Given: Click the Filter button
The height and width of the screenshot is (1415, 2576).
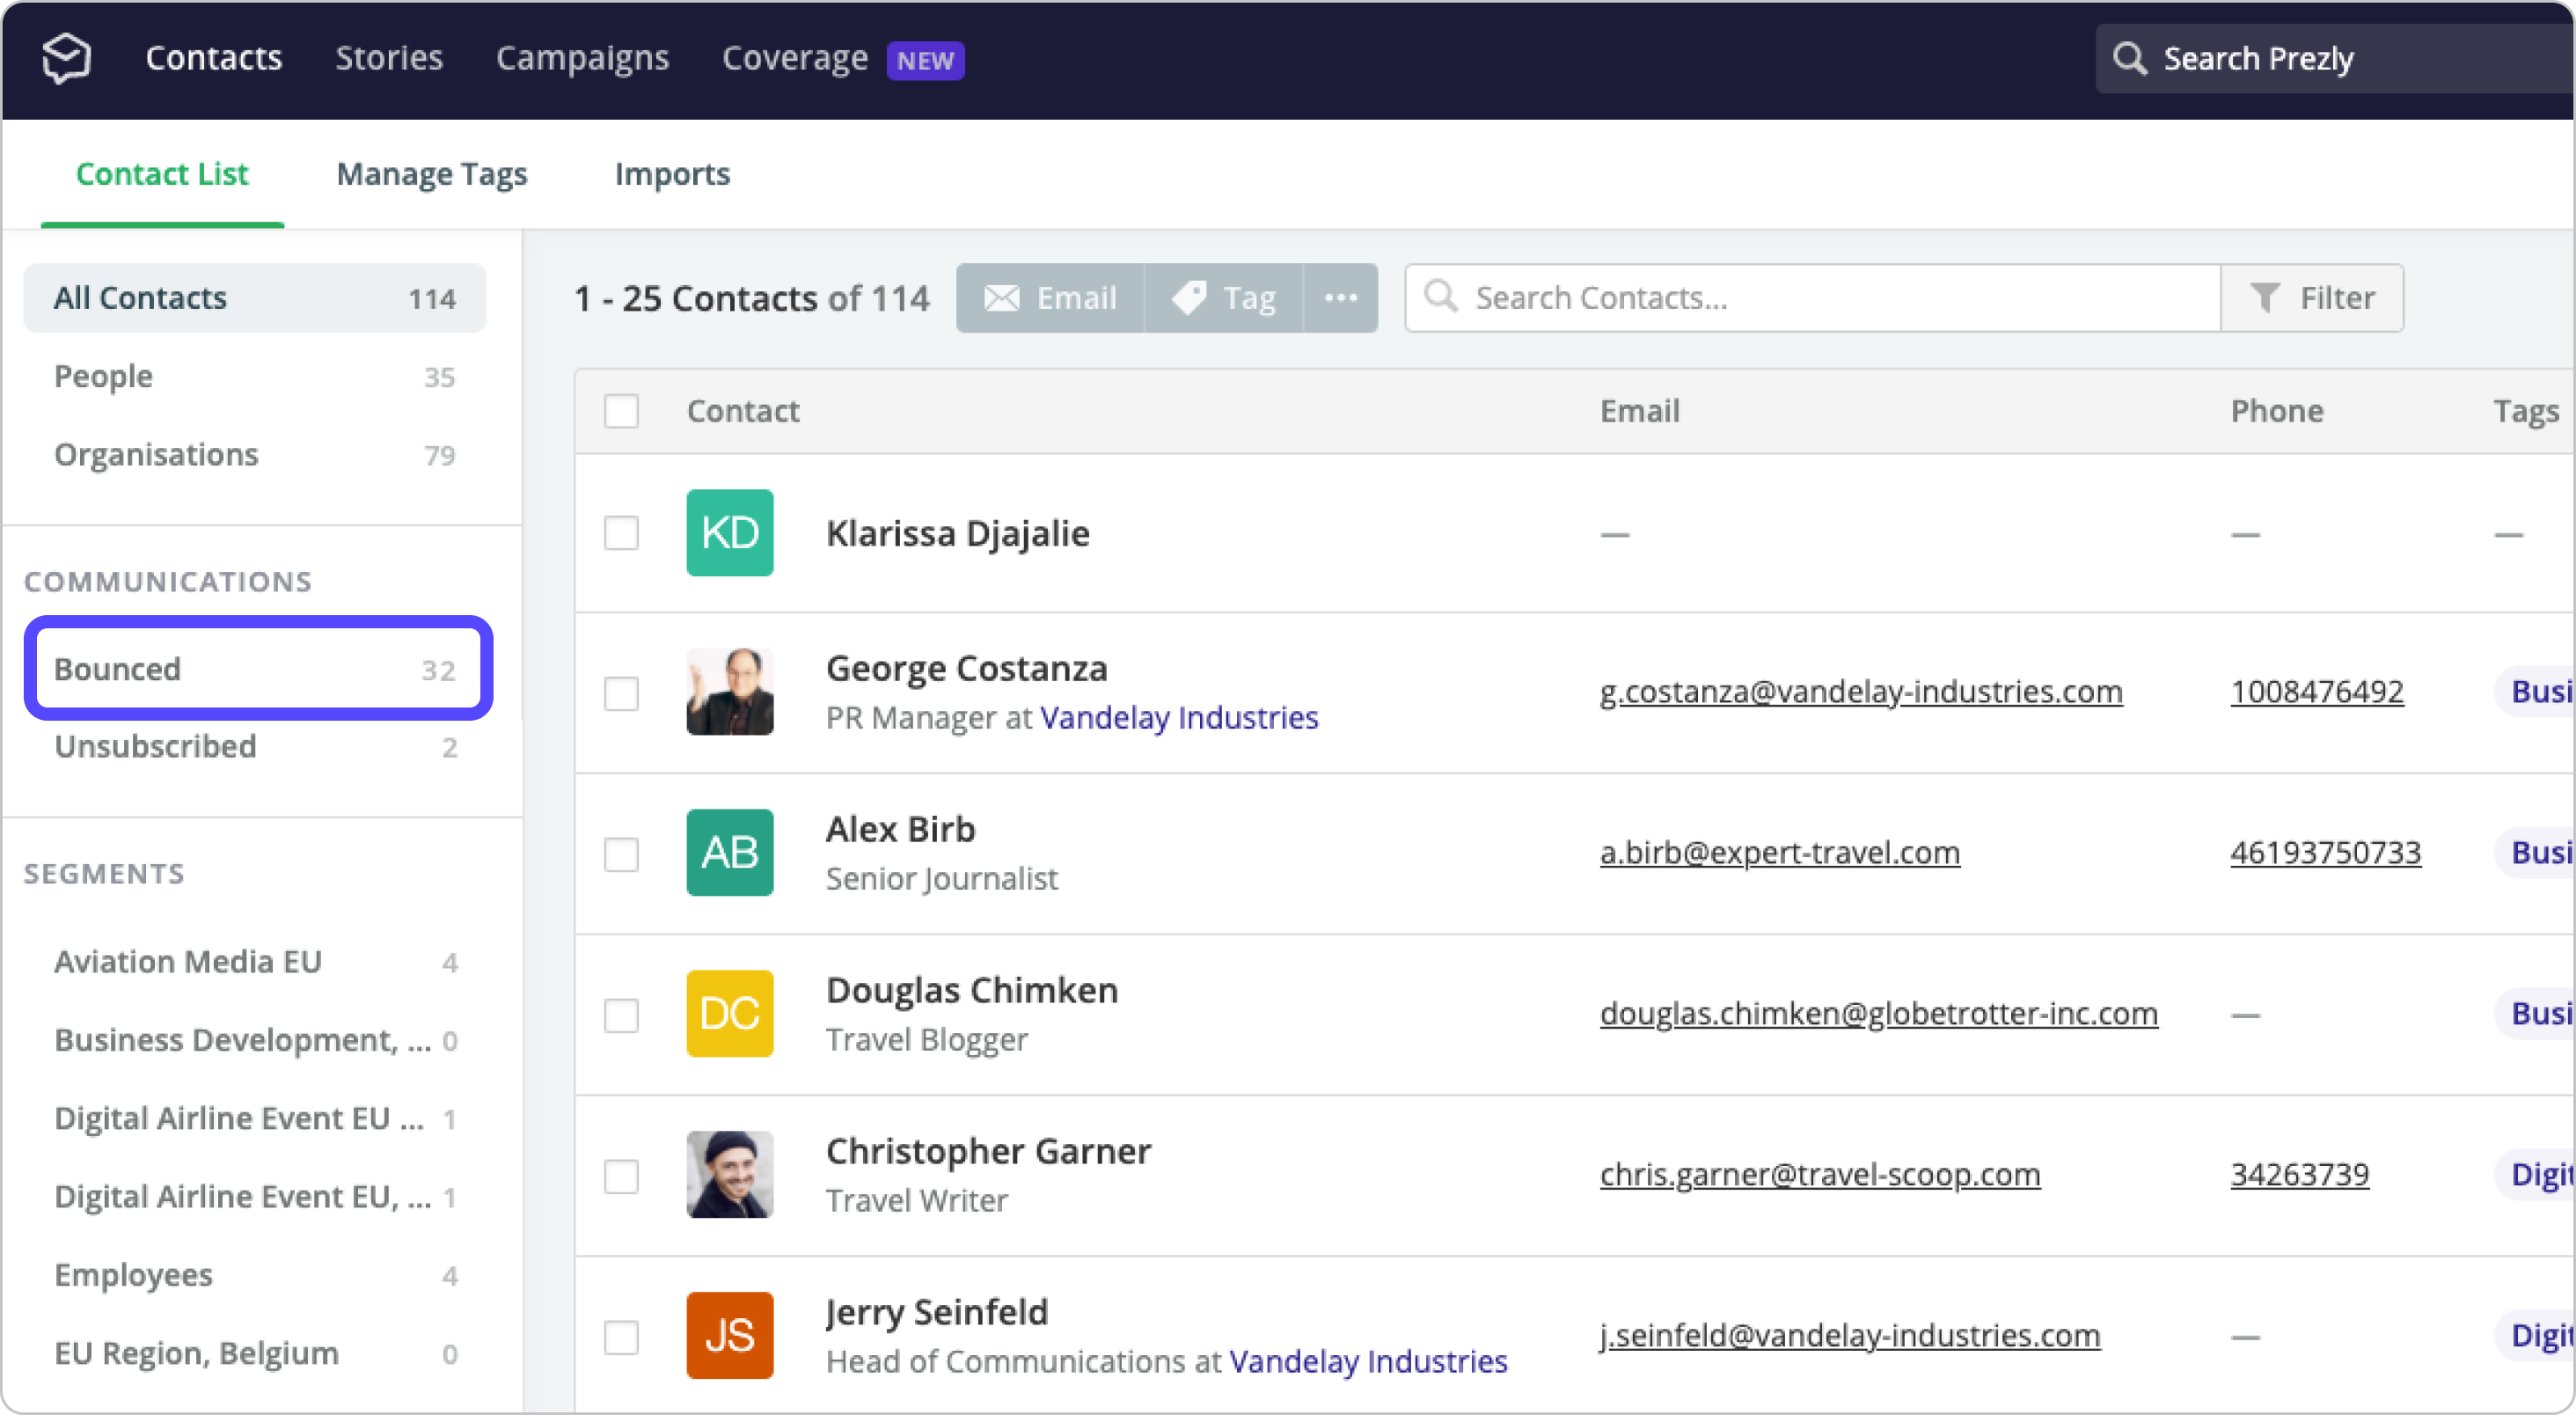Looking at the screenshot, I should point(2312,298).
